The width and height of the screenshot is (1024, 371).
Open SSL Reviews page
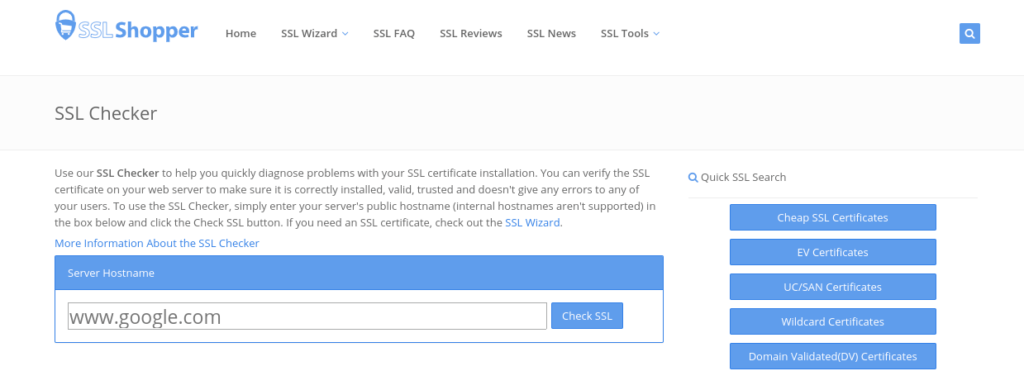pyautogui.click(x=471, y=33)
